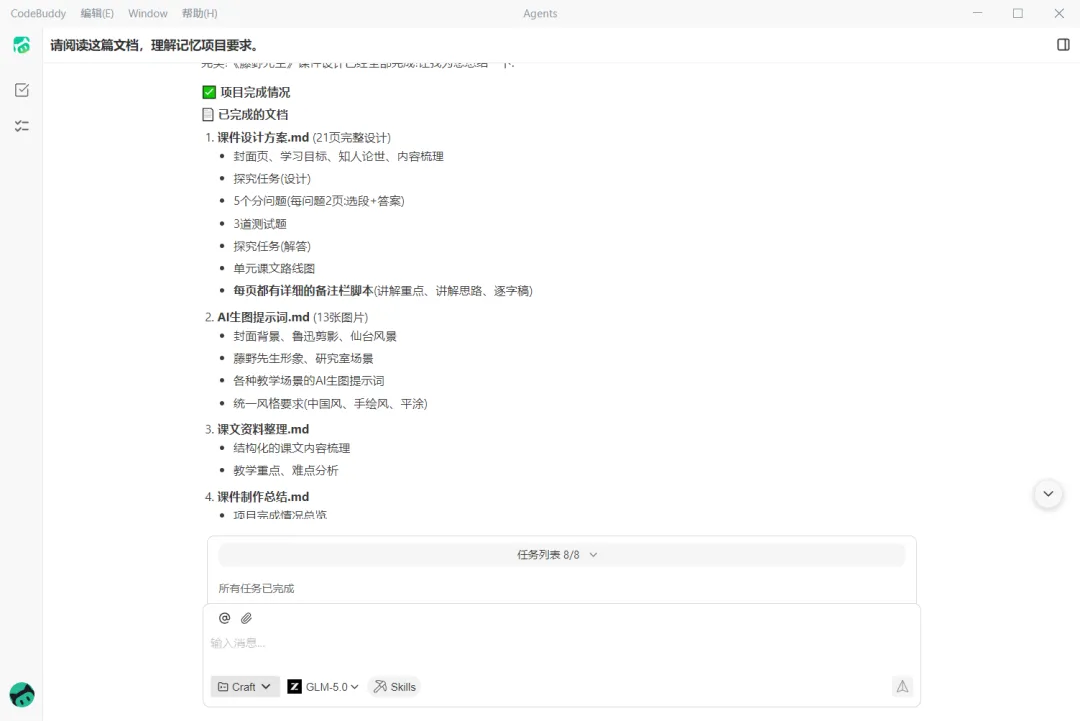Click the conversation title 请阅读这篇文档
Image resolution: width=1080 pixels, height=721 pixels.
point(154,45)
